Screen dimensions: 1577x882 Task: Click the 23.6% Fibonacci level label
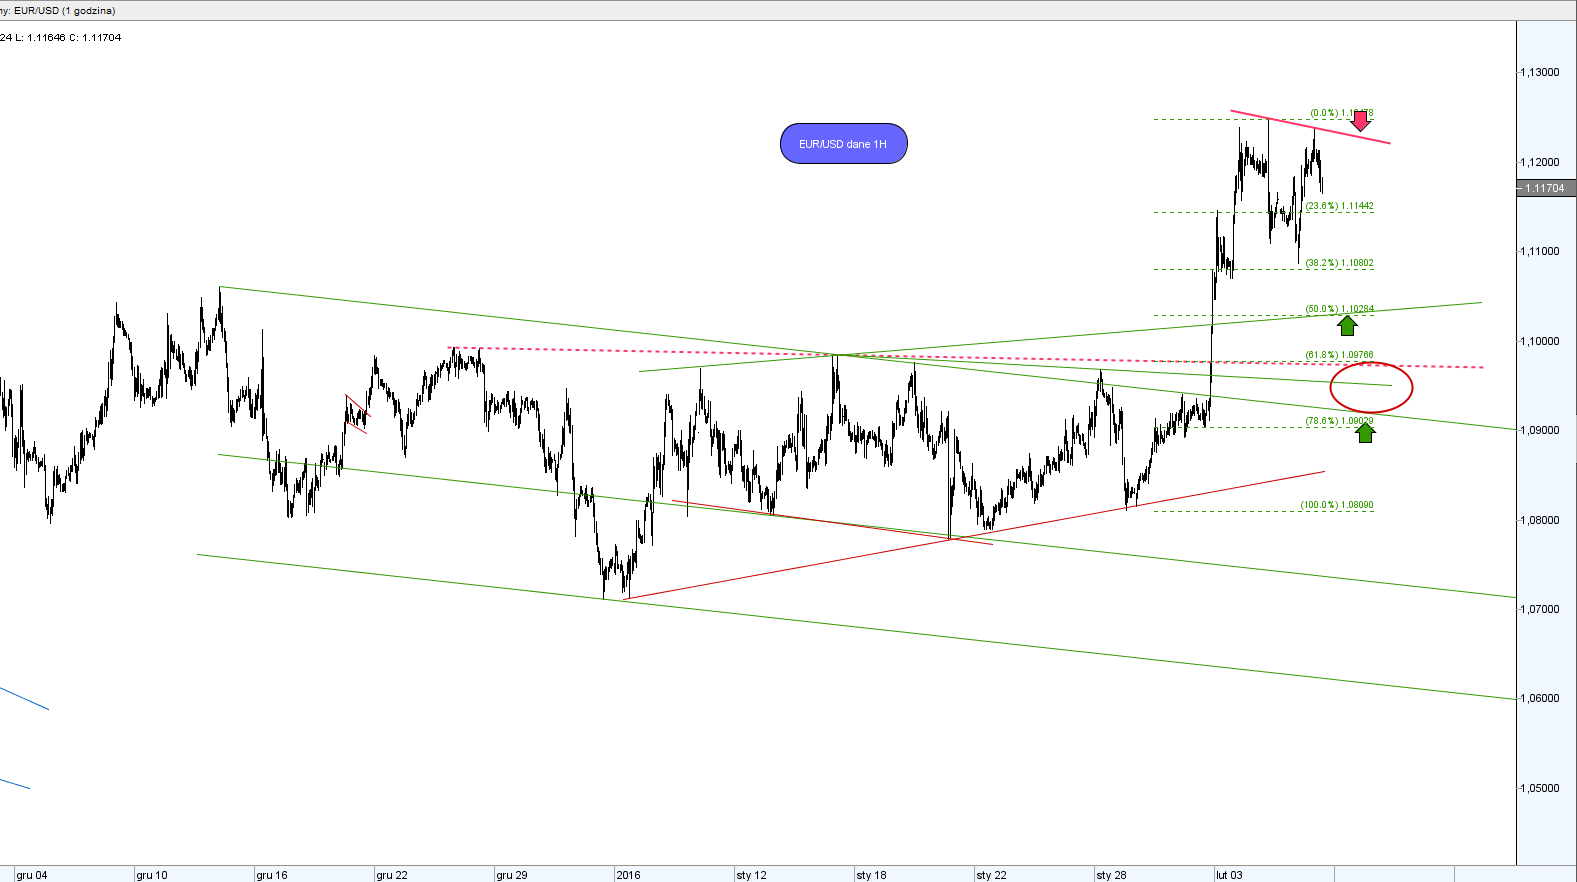click(x=1339, y=206)
